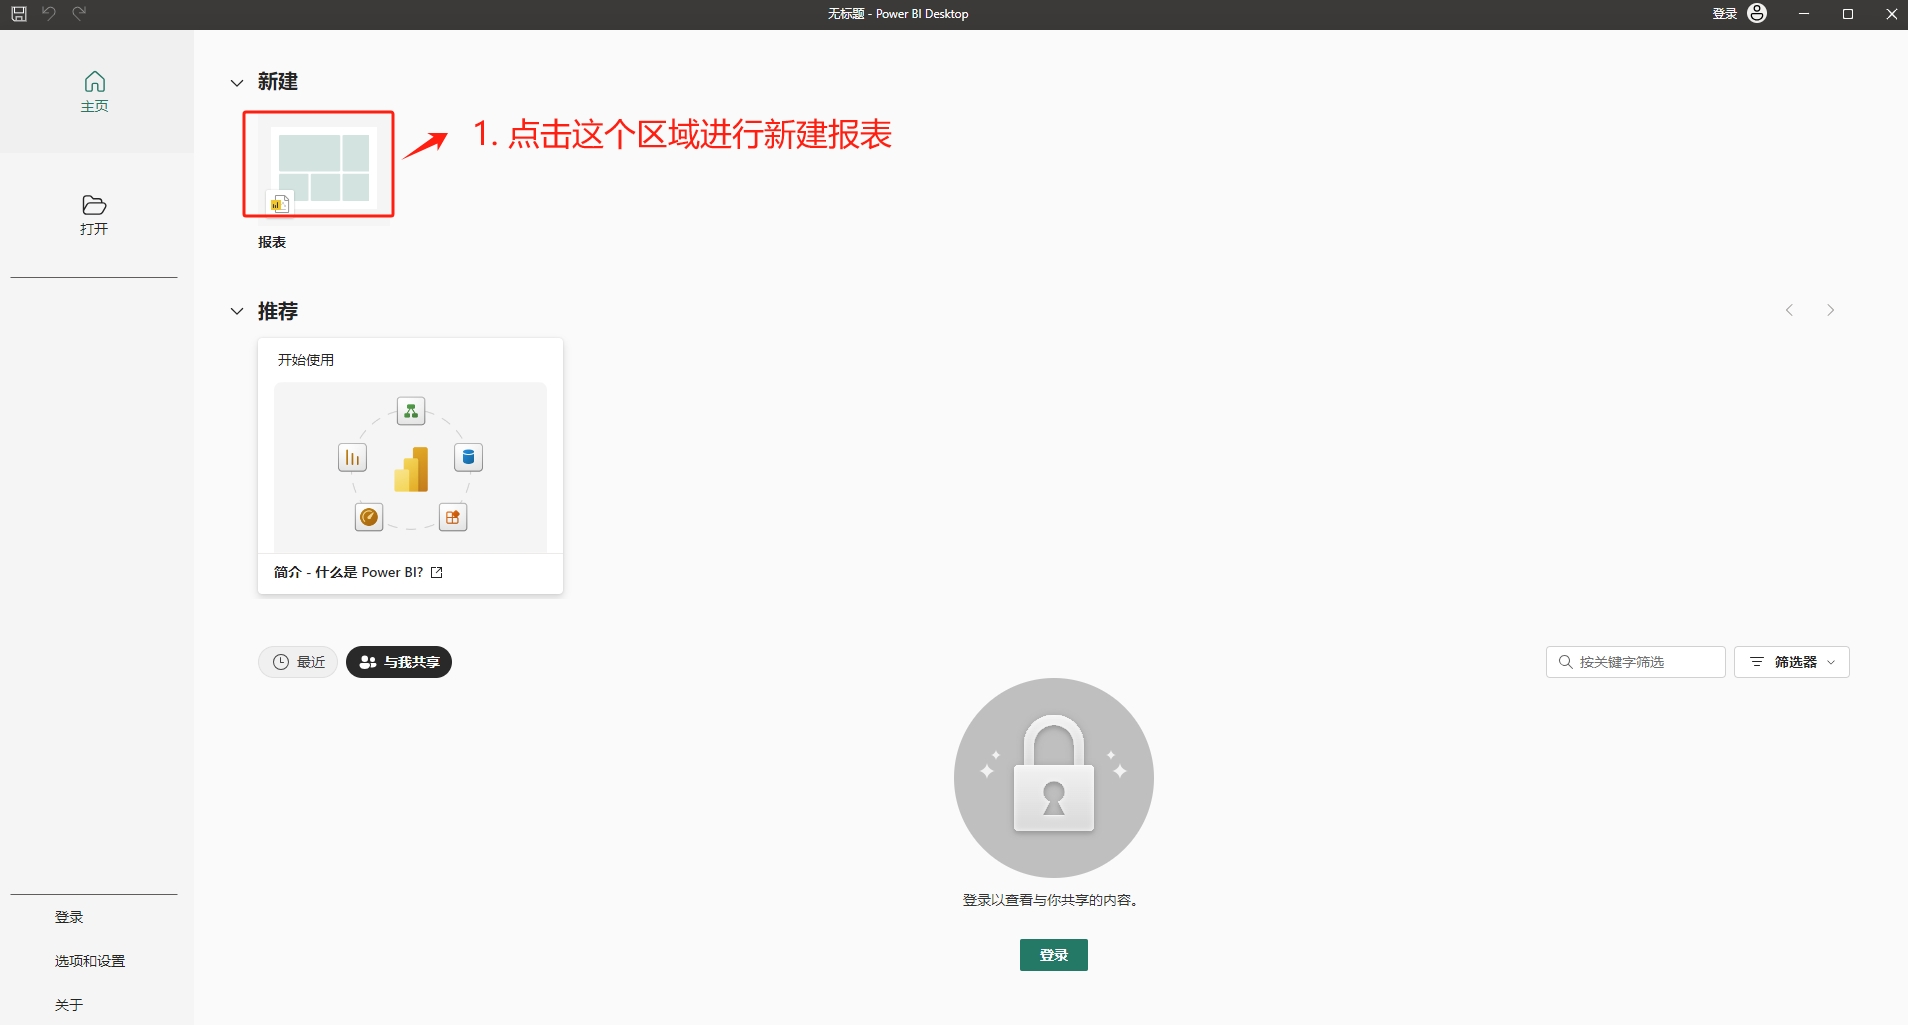Open link 简介 - 什么是 Power BI?
The height and width of the screenshot is (1025, 1908).
(x=348, y=572)
